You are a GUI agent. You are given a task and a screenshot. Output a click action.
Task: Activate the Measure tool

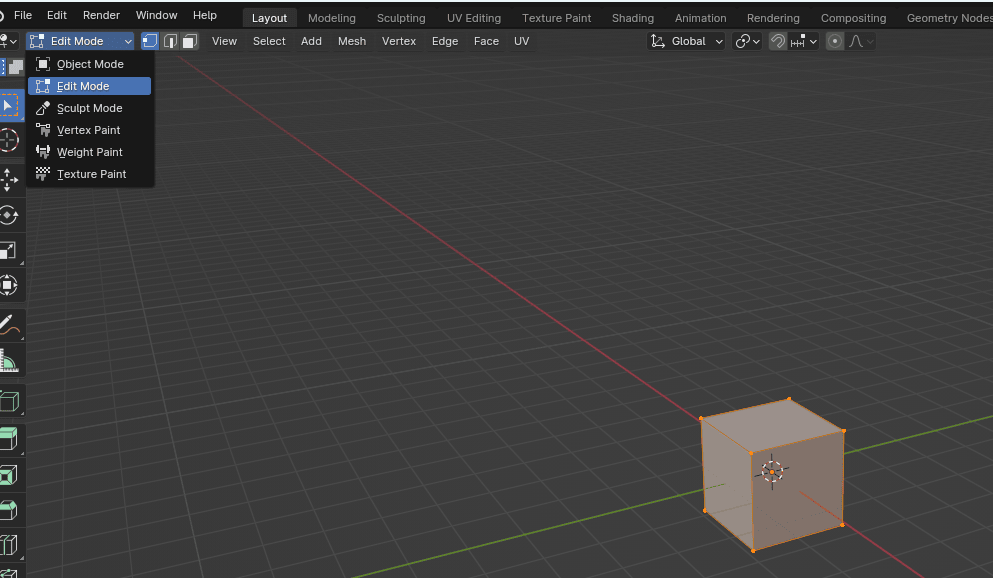[8, 360]
